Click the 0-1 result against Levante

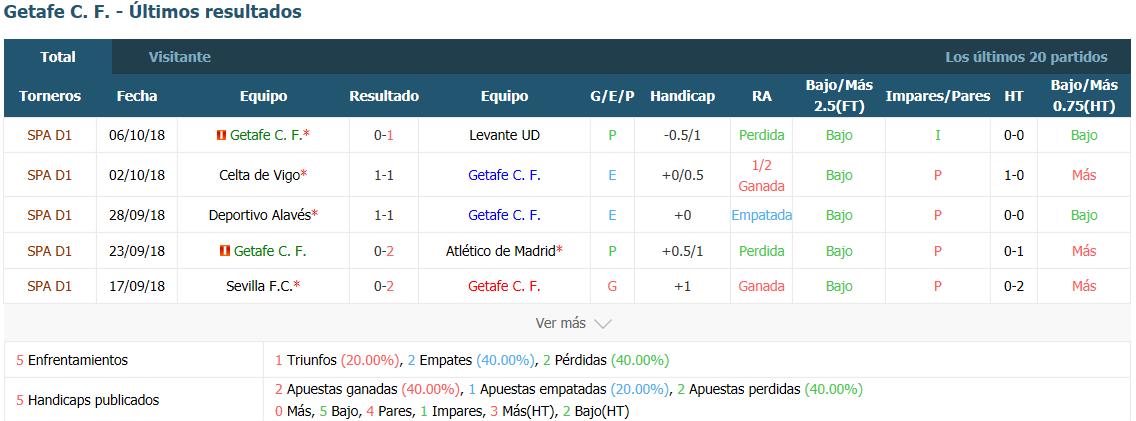click(384, 136)
